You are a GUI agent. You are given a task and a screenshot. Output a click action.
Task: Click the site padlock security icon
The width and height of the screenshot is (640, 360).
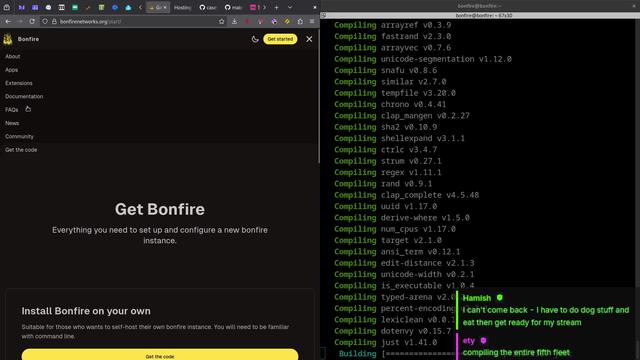tap(54, 21)
